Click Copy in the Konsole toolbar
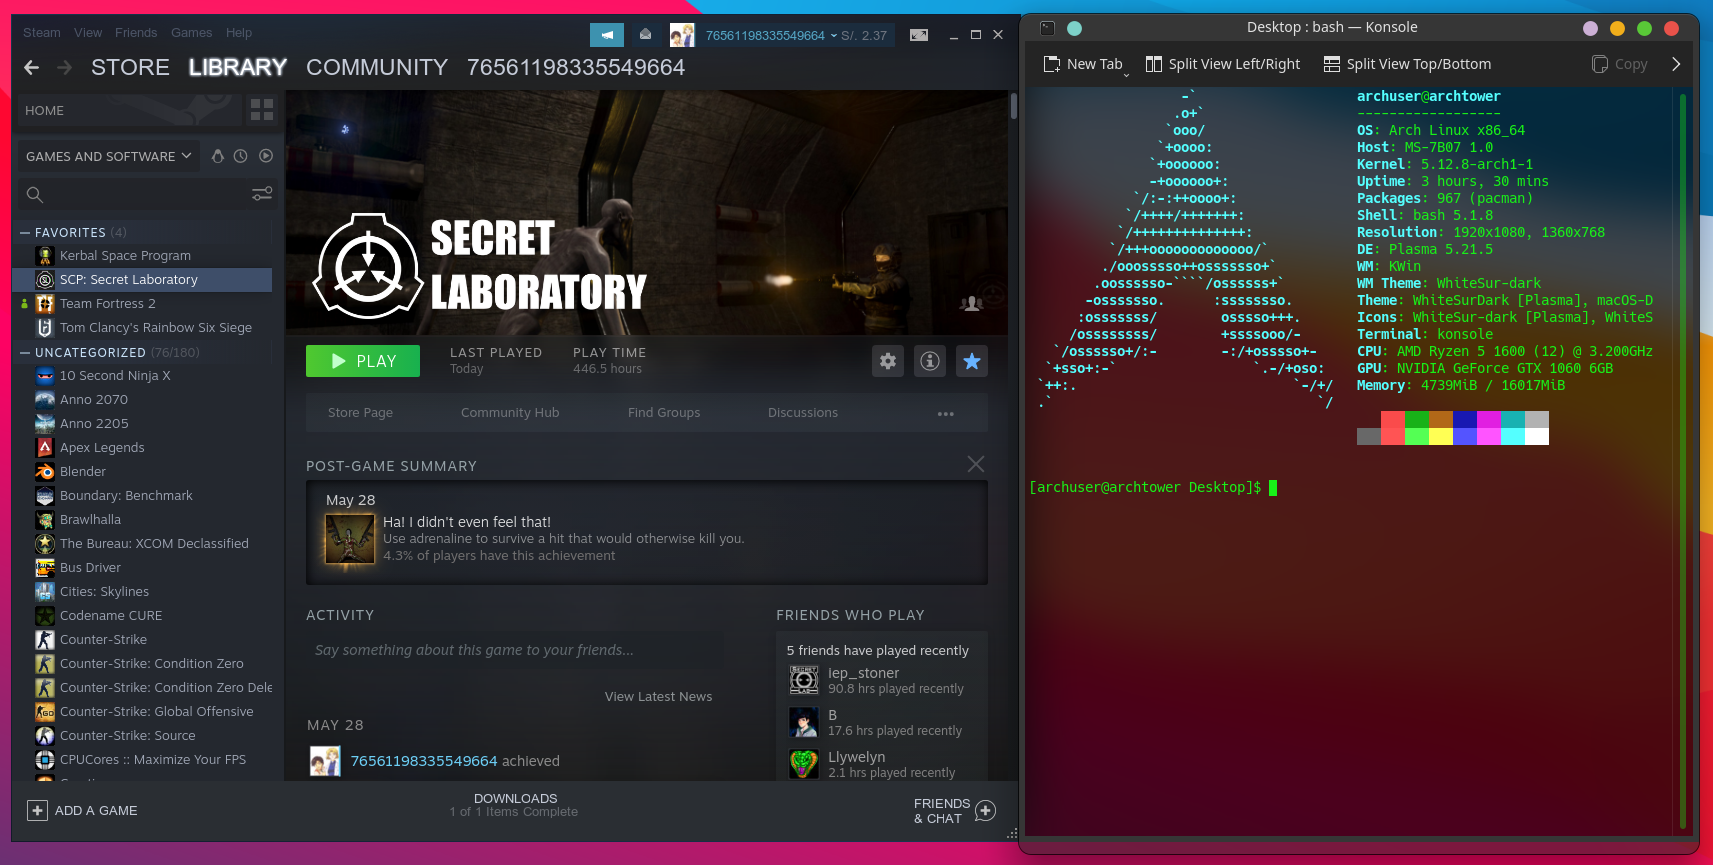 point(1620,64)
